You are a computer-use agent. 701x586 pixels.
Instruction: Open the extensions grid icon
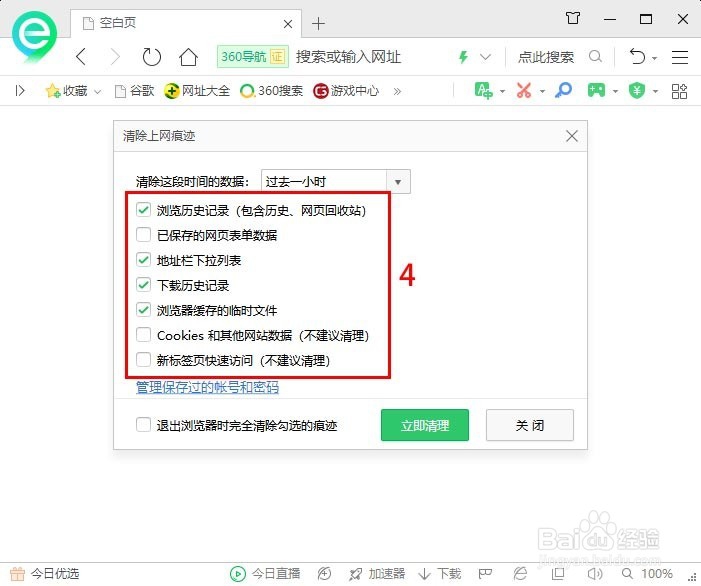point(679,91)
